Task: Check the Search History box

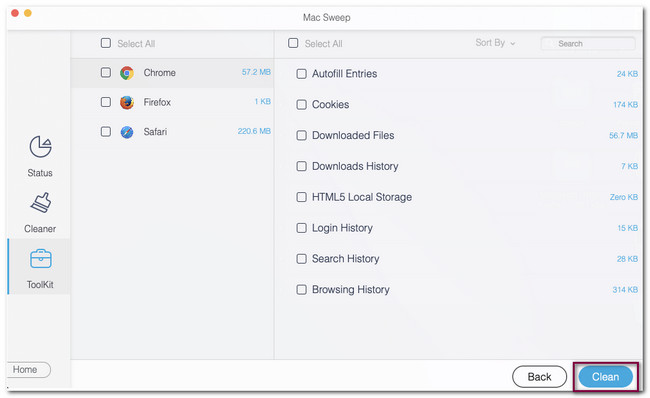Action: 301,259
